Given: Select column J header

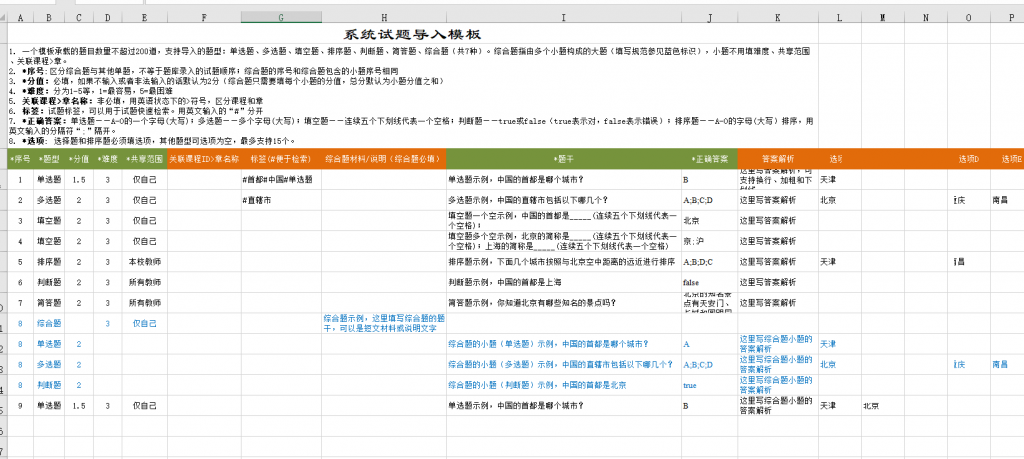Looking at the screenshot, I should pos(709,18).
